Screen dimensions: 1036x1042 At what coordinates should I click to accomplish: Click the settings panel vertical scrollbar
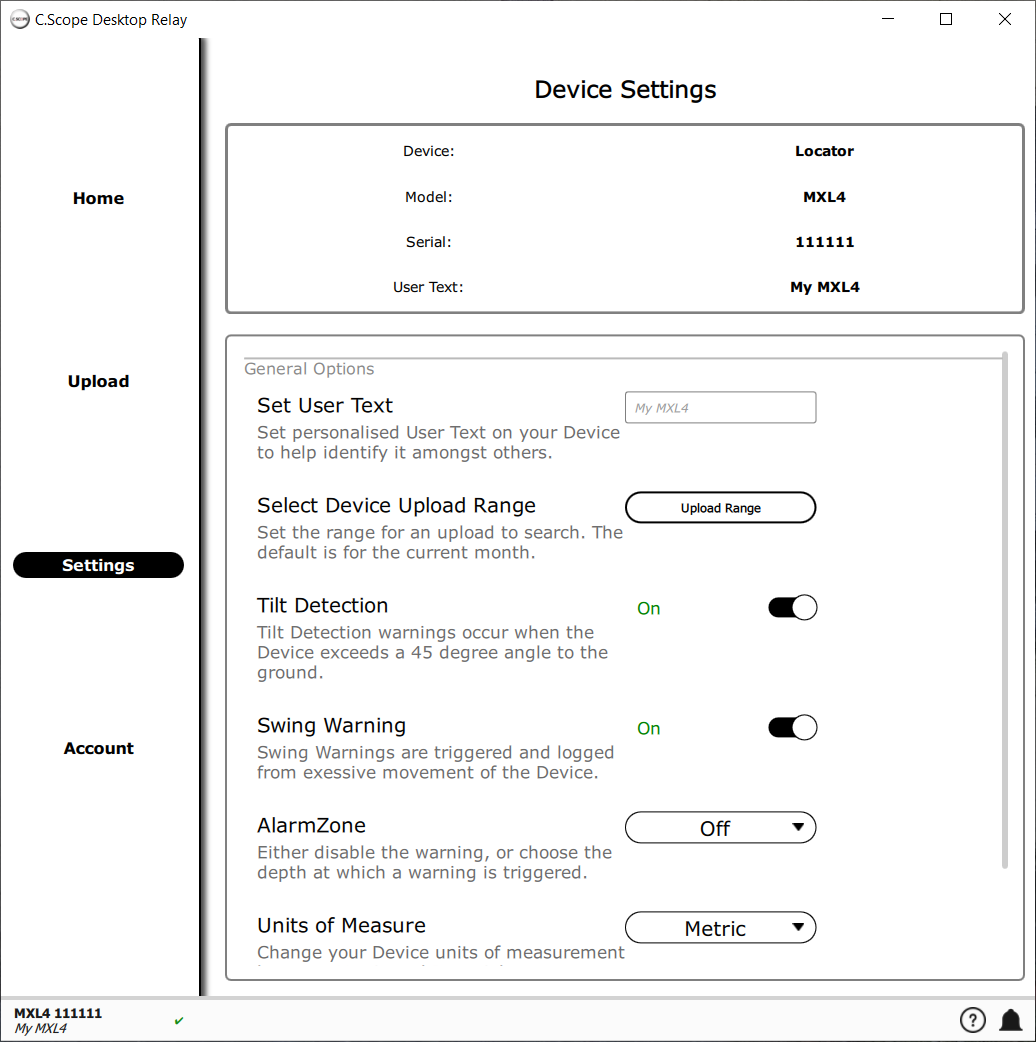click(1004, 610)
